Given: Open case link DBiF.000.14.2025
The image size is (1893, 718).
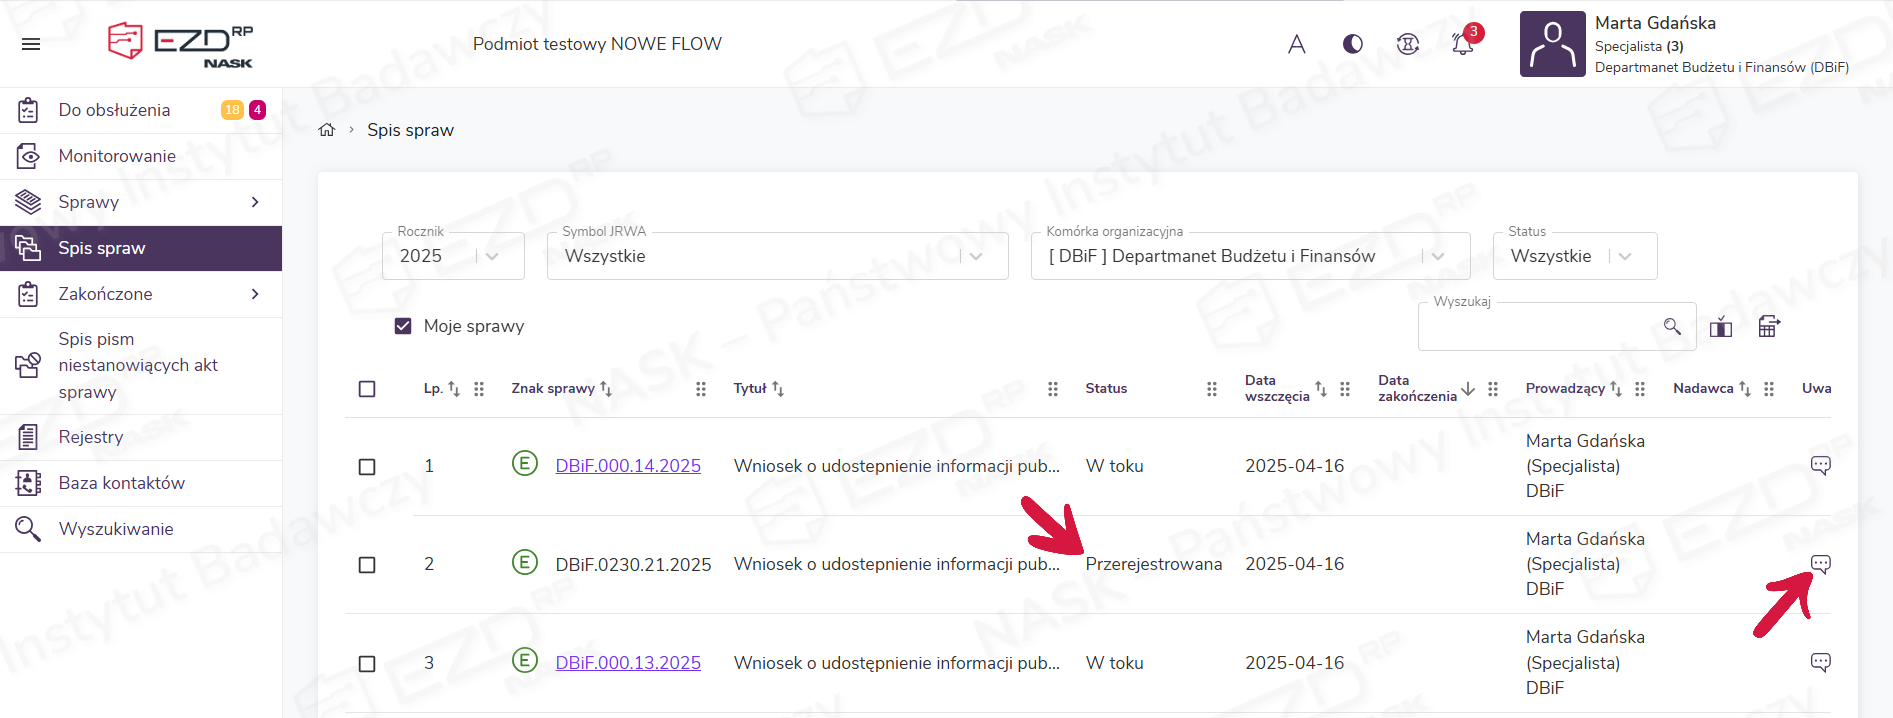Looking at the screenshot, I should [x=627, y=466].
